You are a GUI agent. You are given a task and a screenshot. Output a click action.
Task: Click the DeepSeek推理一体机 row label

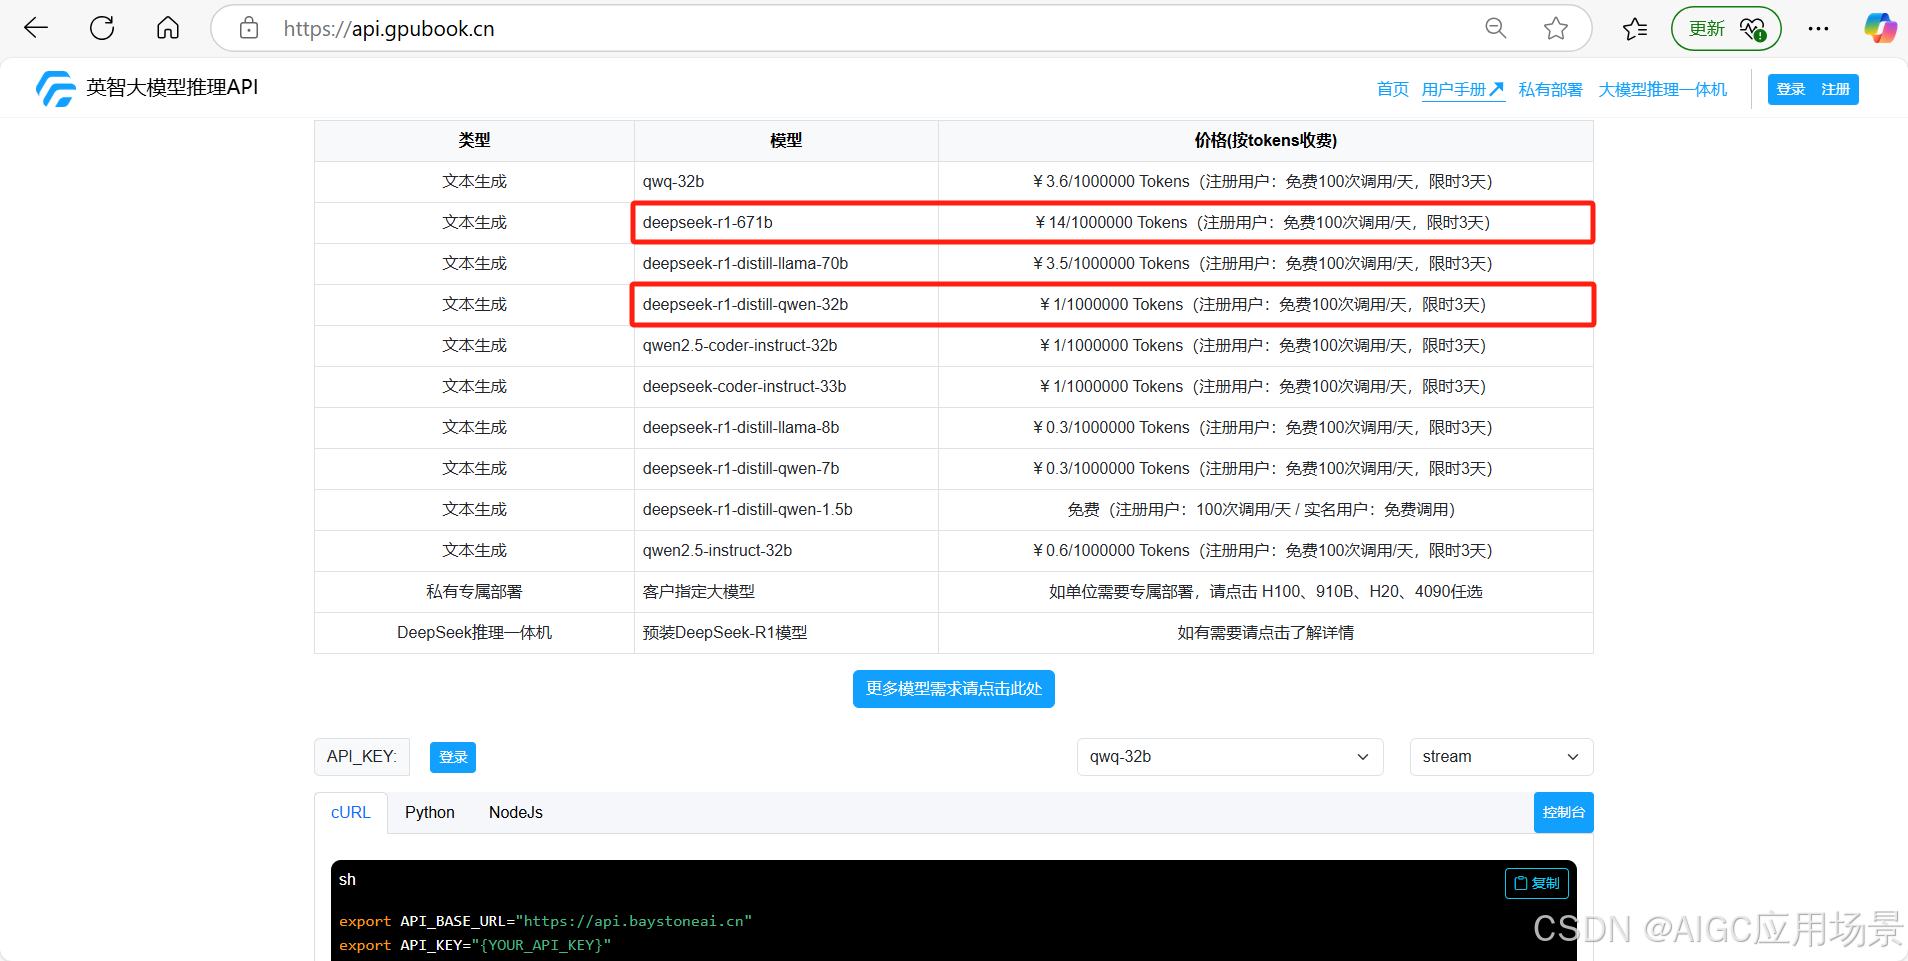[474, 632]
